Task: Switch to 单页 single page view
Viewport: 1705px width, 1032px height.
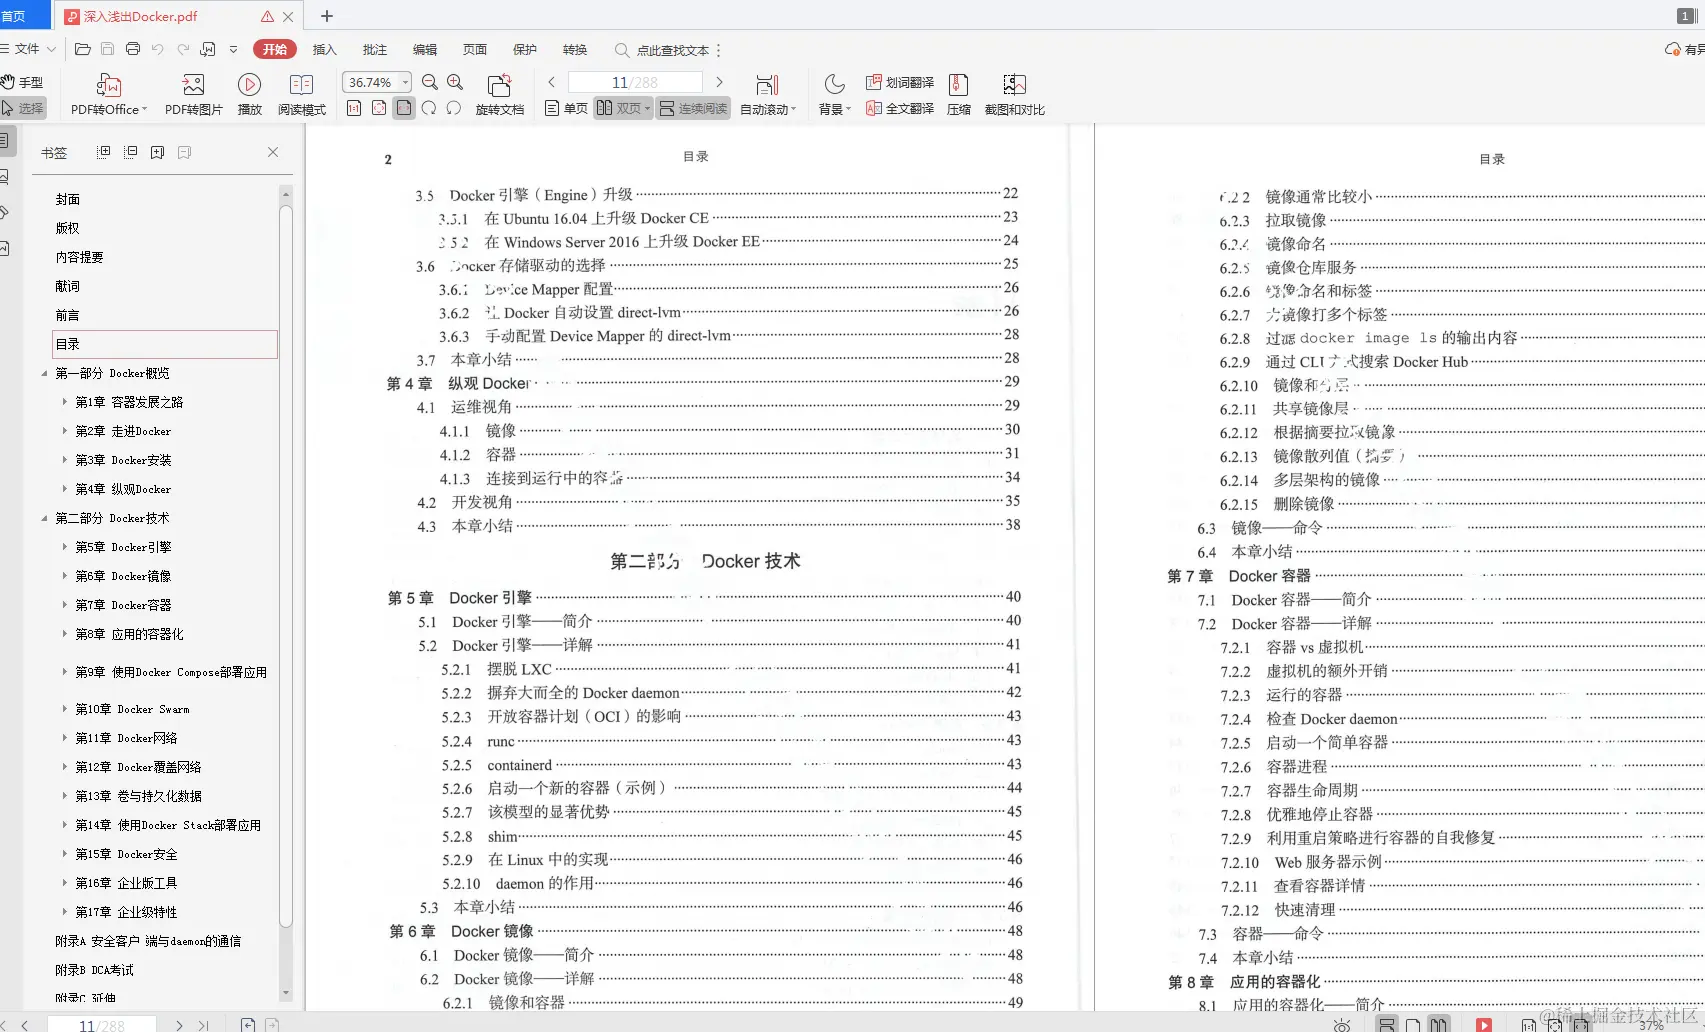Action: click(564, 108)
